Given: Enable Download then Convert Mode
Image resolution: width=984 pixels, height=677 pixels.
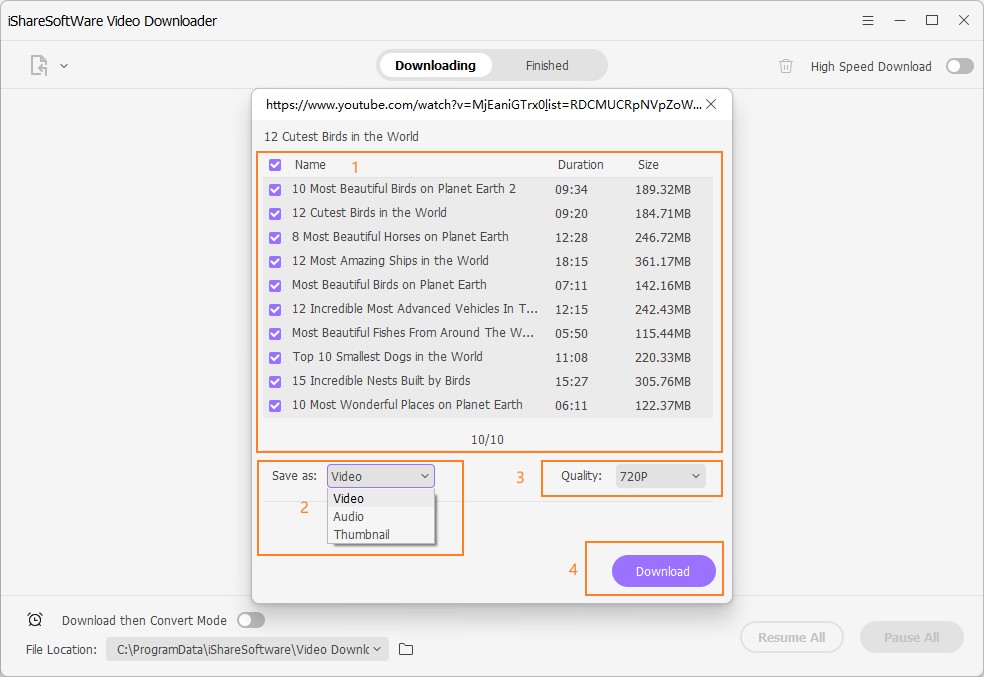Looking at the screenshot, I should pos(250,620).
